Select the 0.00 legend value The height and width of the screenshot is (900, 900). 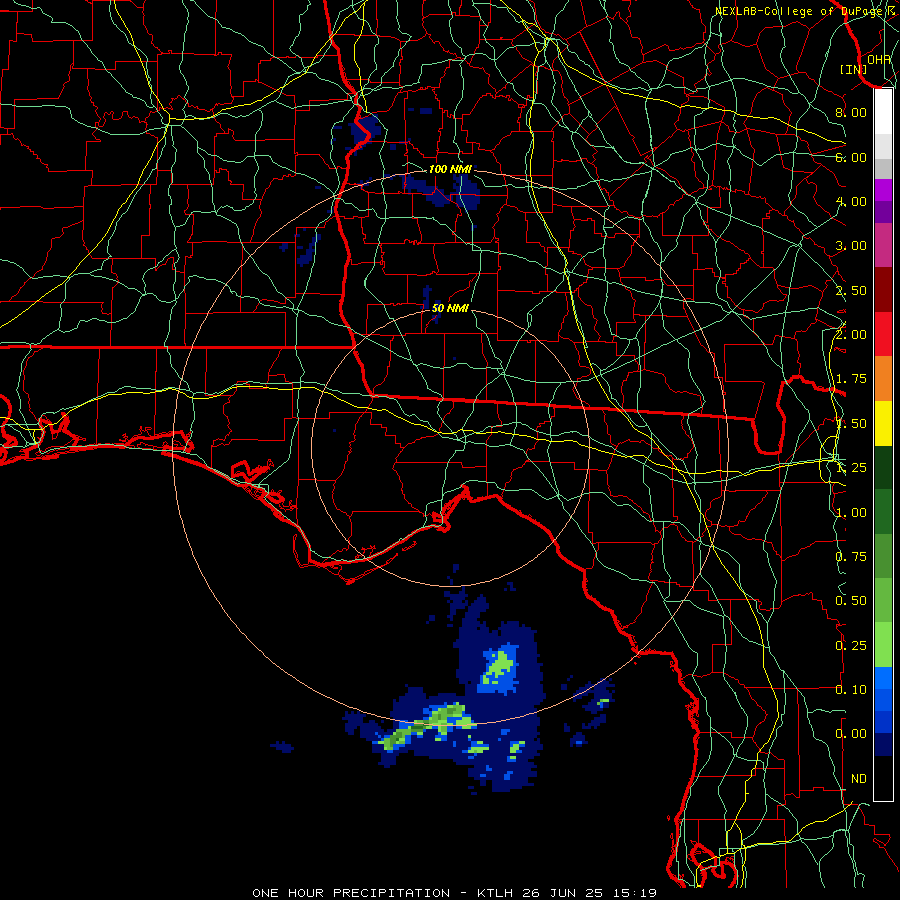[851, 734]
